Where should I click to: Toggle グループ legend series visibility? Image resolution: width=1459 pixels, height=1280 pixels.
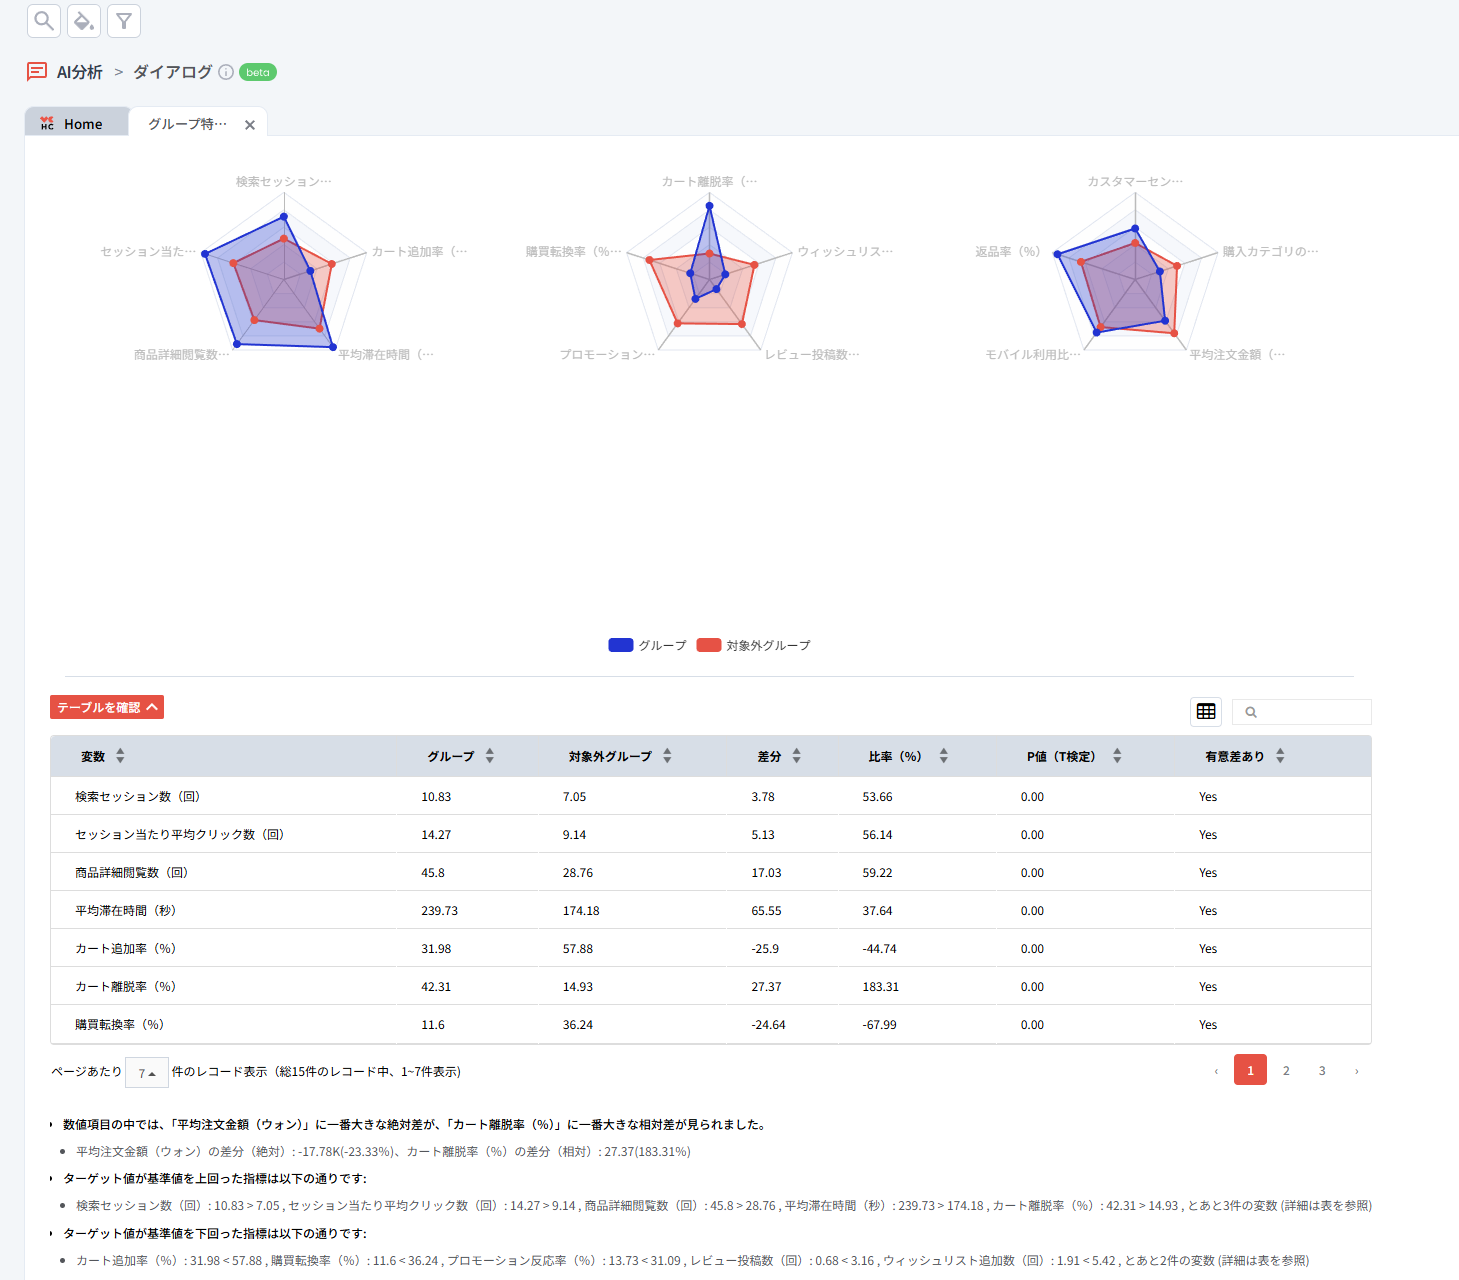coord(648,646)
